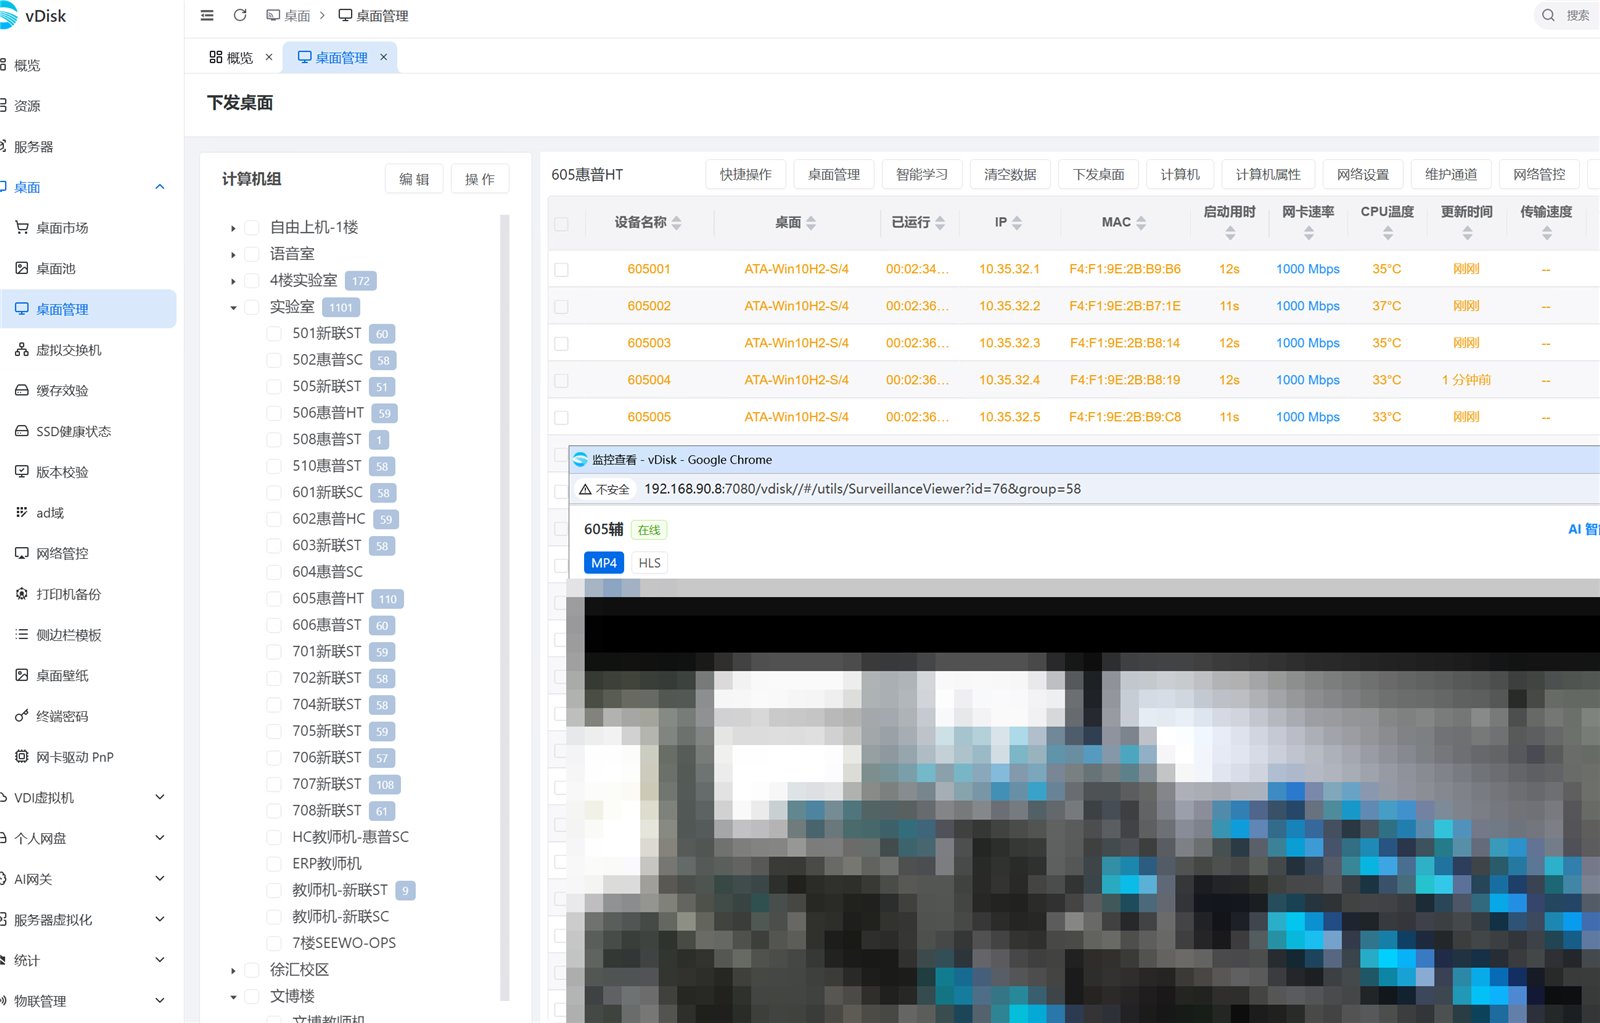1600x1023 pixels.
Task: Click the 智能学习 button
Action: 922,174
